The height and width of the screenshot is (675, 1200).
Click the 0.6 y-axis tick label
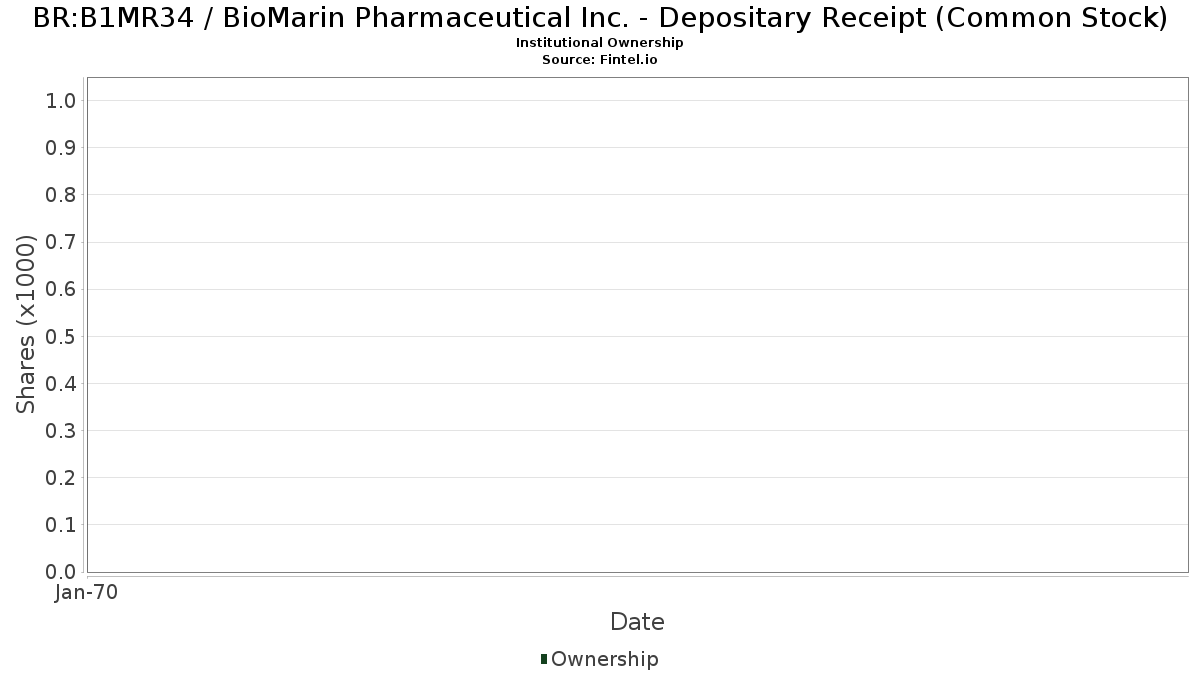pyautogui.click(x=61, y=289)
